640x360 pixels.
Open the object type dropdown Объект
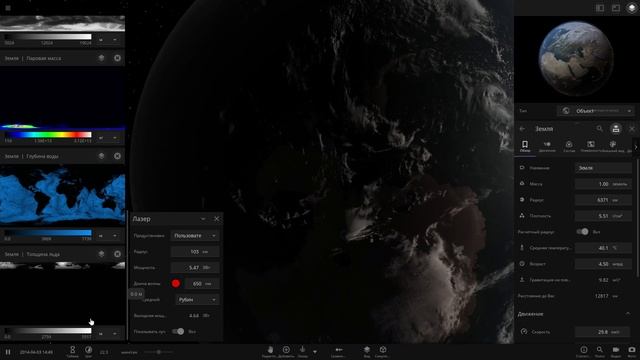[x=596, y=111]
